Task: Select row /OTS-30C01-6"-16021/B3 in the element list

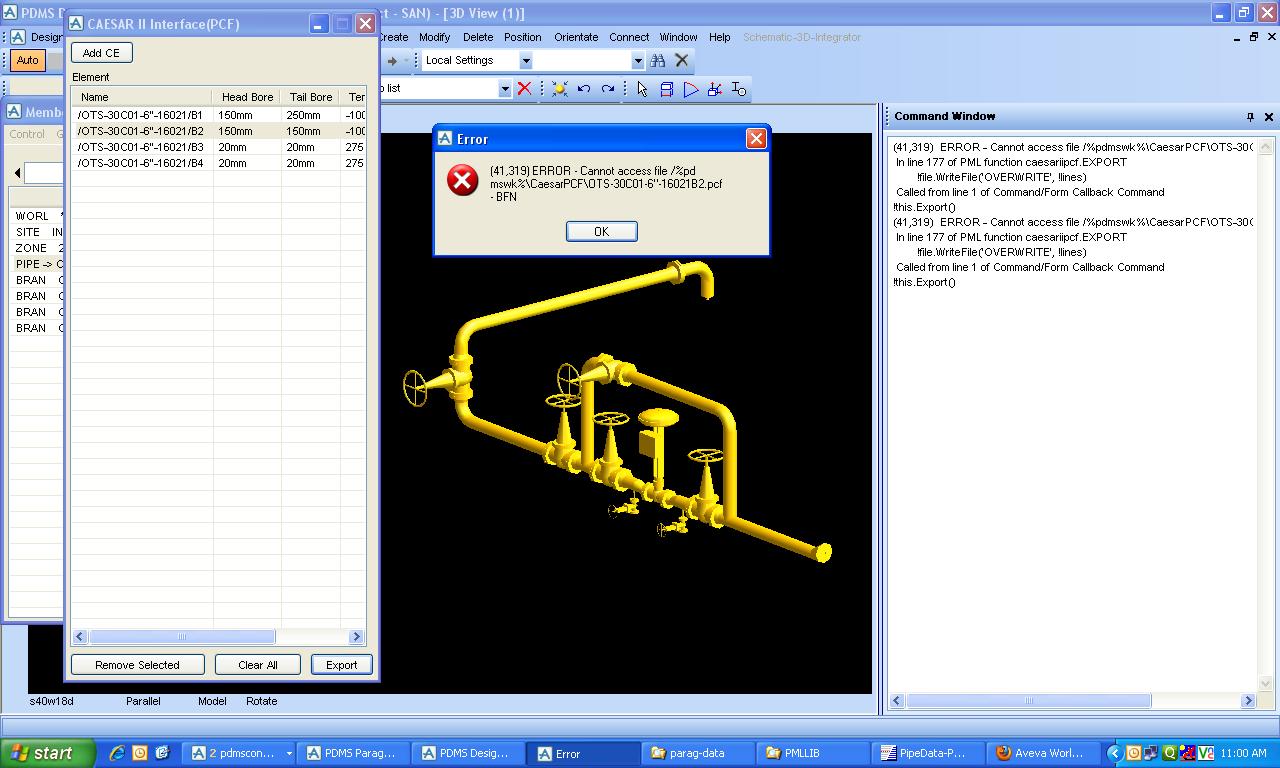Action: pos(218,147)
